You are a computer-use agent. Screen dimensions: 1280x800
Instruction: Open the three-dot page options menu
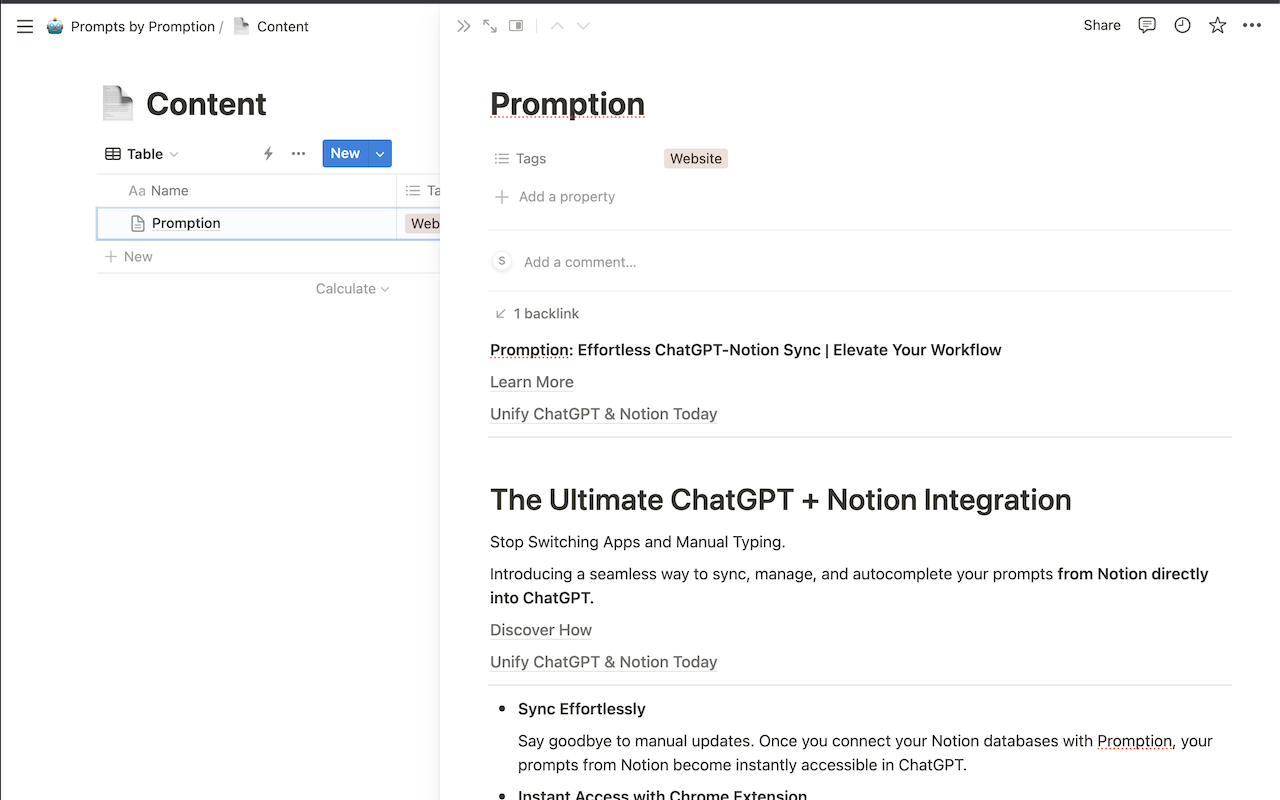coord(1252,26)
